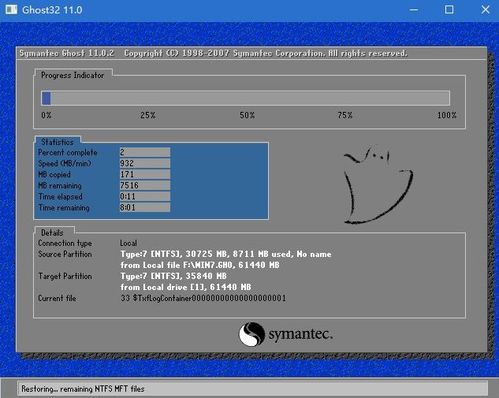Viewport: 499px width, 398px height.
Task: Click the 0% progress scale mark
Action: pyautogui.click(x=46, y=115)
